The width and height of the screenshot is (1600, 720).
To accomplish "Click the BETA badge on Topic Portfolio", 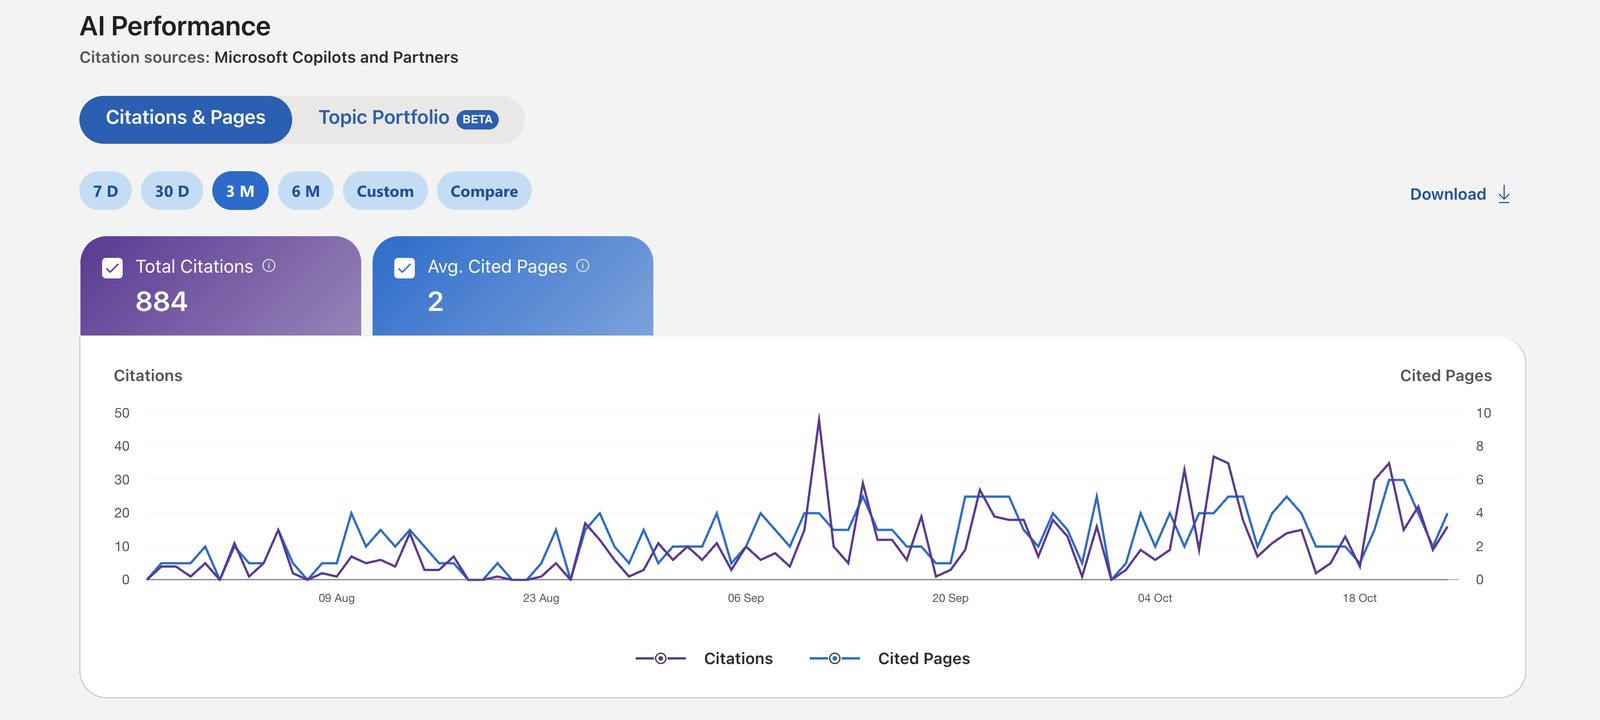I will pyautogui.click(x=478, y=119).
